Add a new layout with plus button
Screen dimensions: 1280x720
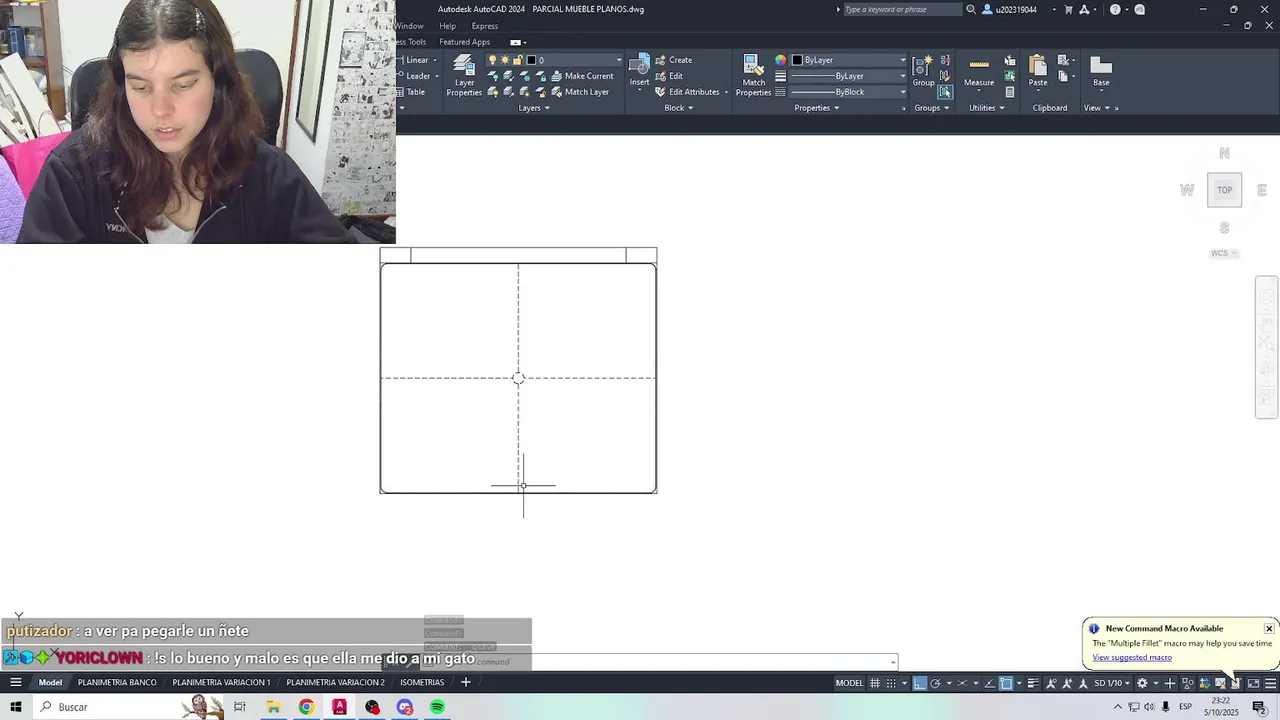click(x=465, y=682)
